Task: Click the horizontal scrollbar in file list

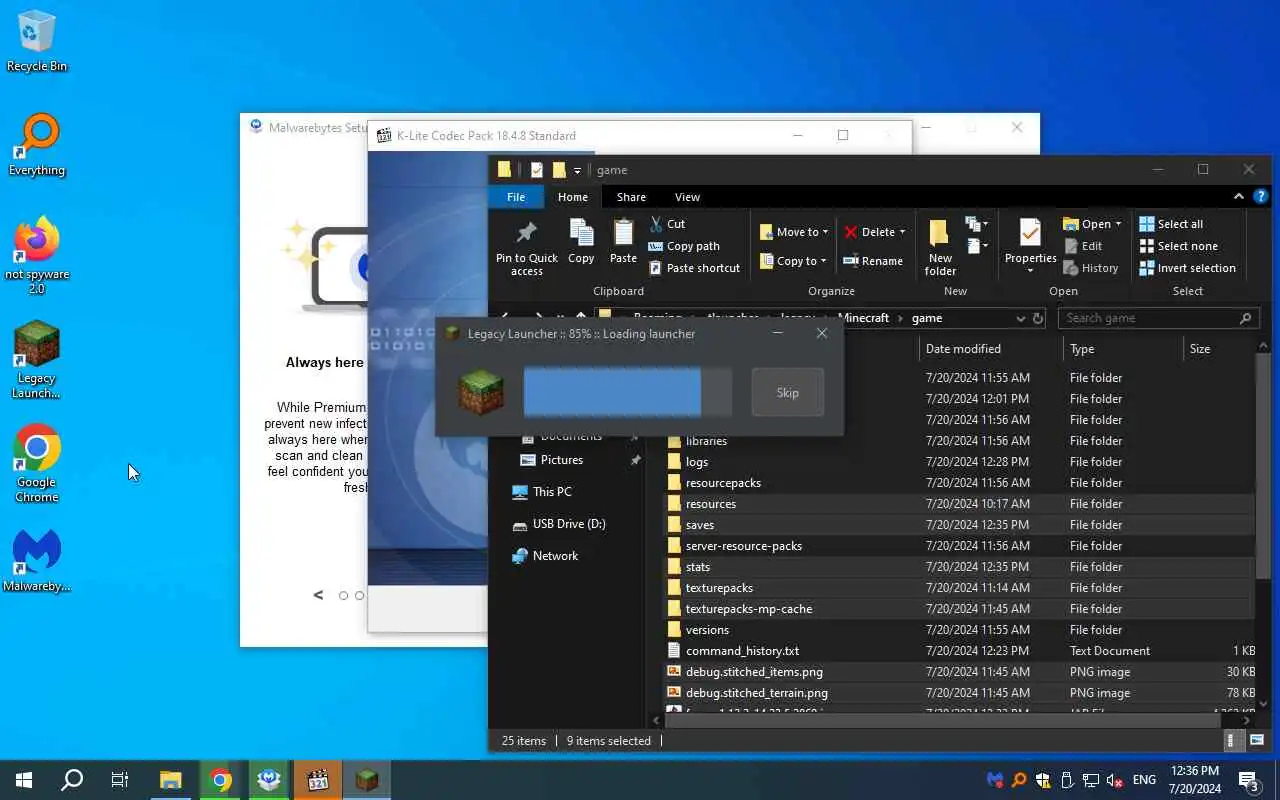Action: point(945,720)
